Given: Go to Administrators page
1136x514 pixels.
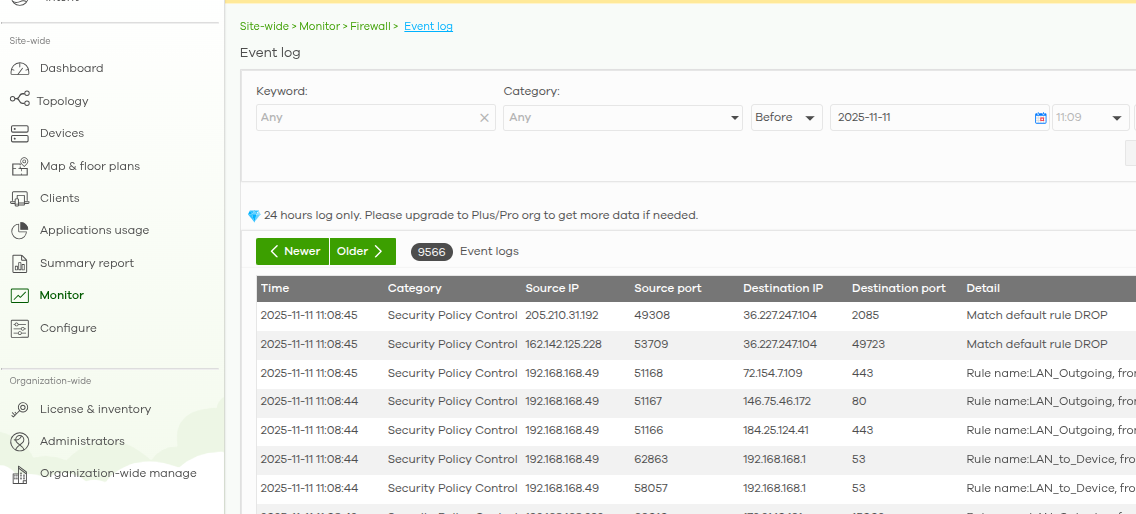Looking at the screenshot, I should tap(82, 441).
